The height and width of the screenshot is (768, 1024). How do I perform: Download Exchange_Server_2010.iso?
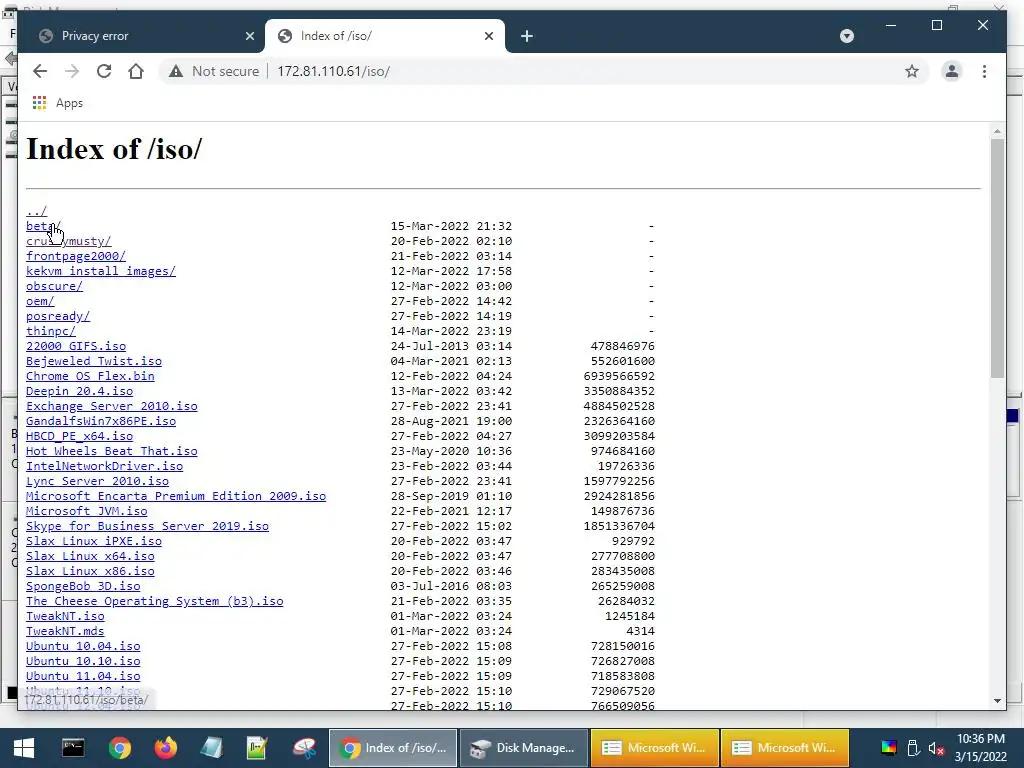point(112,406)
